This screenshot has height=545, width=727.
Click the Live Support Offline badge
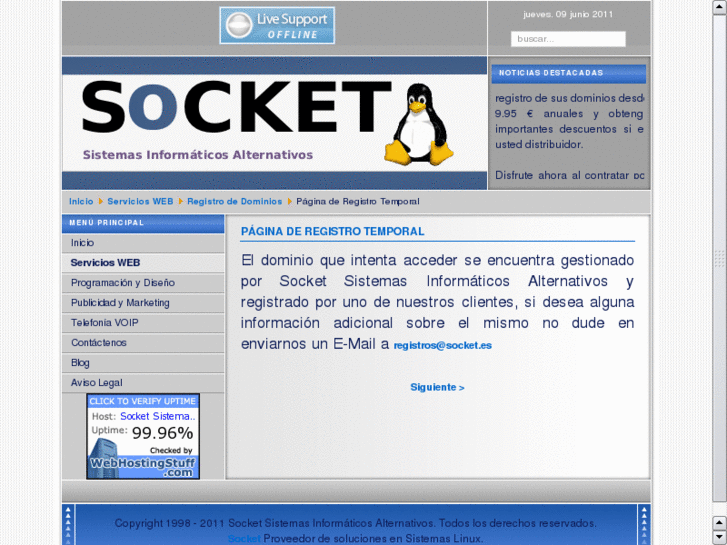coord(277,26)
